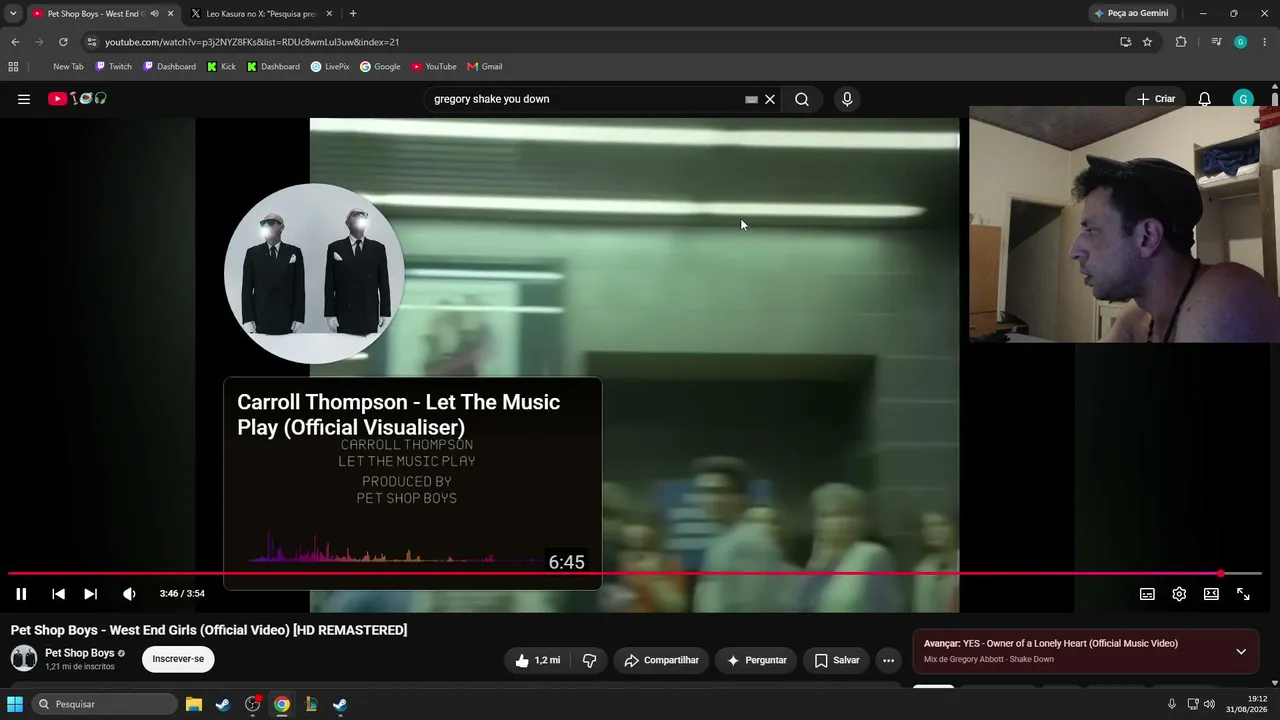This screenshot has height=720, width=1280.
Task: Like the video
Action: click(x=537, y=660)
